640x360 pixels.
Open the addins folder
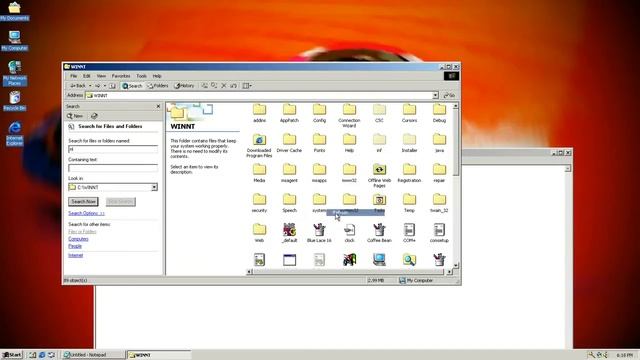coord(259,113)
